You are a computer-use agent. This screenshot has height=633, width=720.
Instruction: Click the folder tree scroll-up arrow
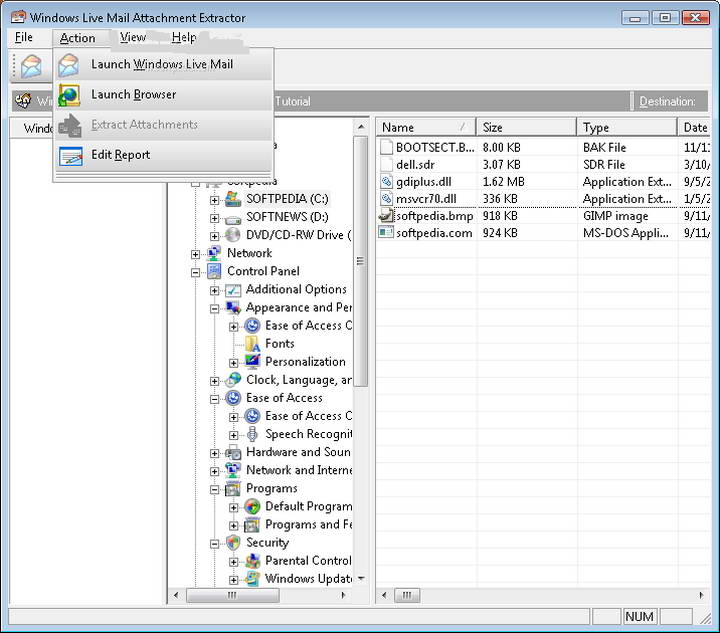[361, 126]
